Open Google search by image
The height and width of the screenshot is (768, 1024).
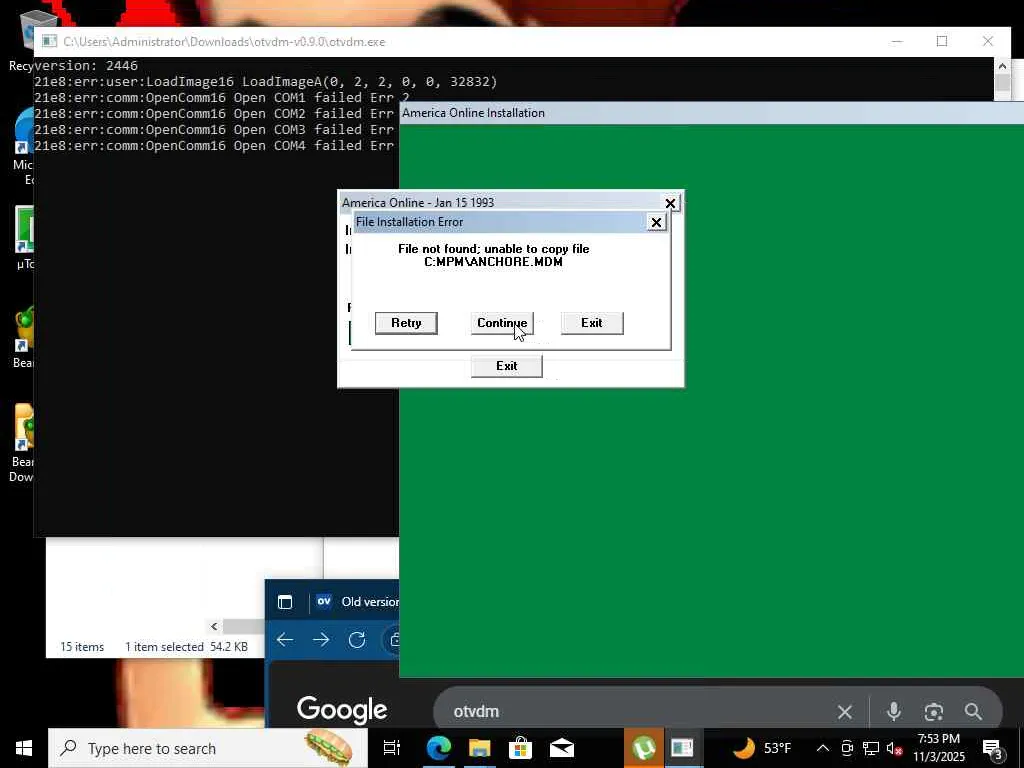[933, 711]
